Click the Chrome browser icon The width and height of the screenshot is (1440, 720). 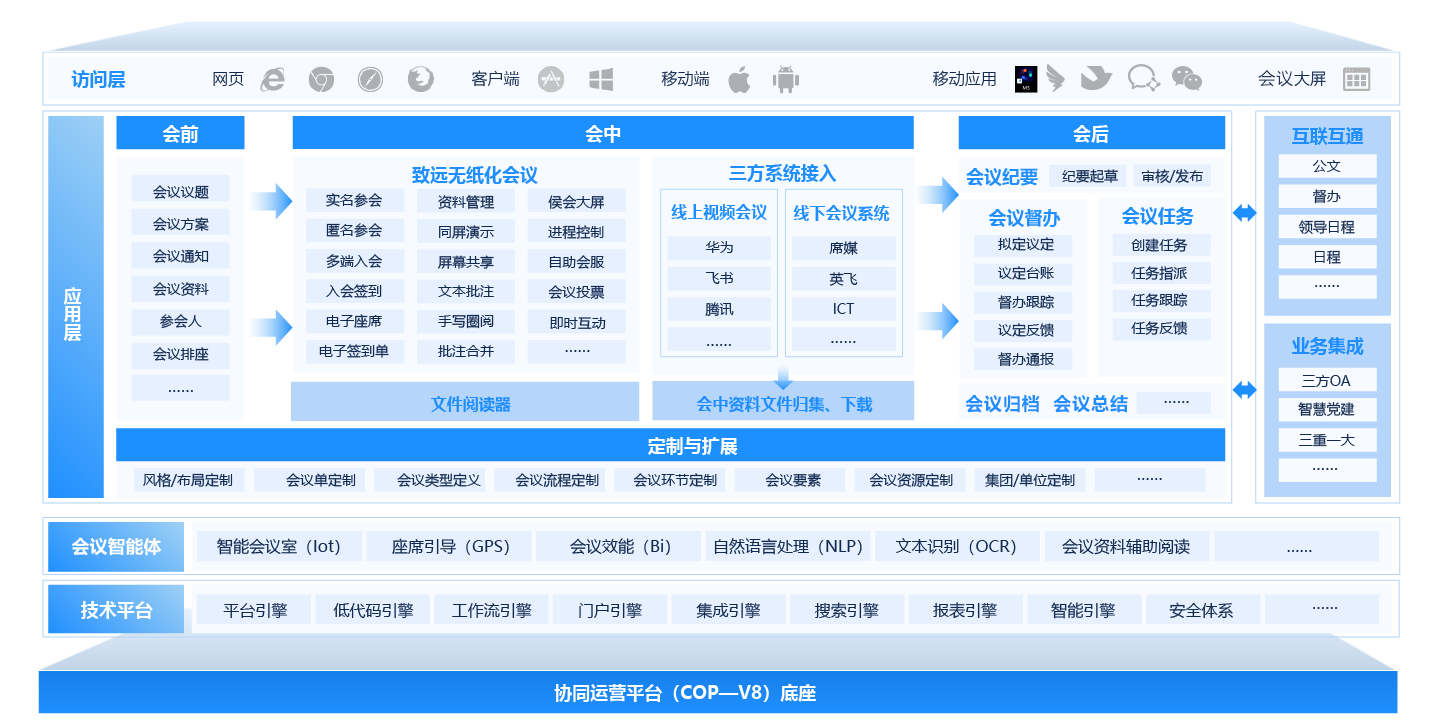pyautogui.click(x=320, y=79)
